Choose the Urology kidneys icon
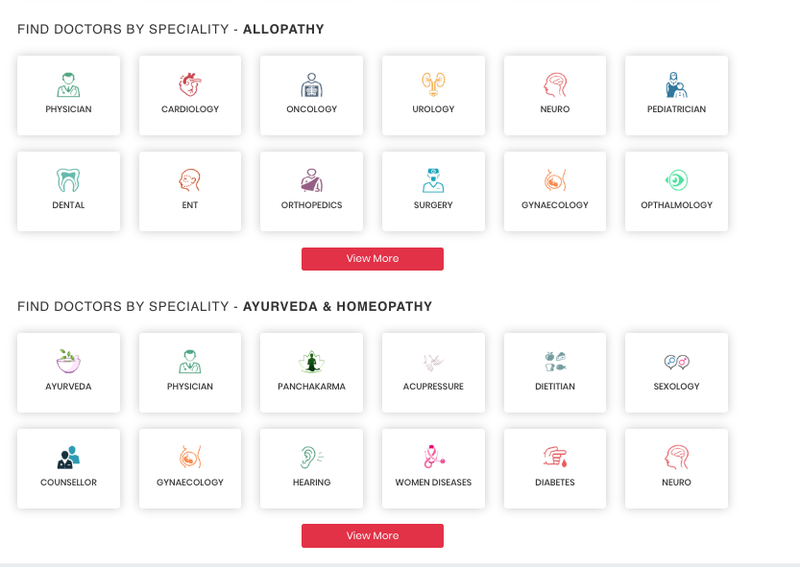800x567 pixels. (x=433, y=84)
